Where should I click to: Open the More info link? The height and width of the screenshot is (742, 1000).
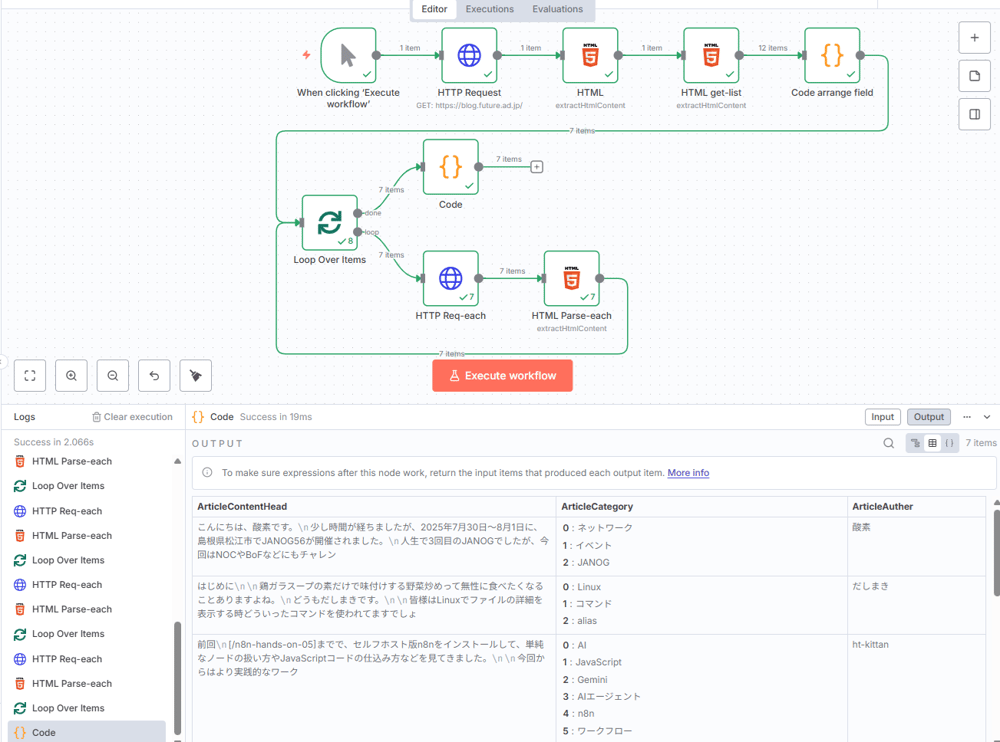click(x=688, y=473)
